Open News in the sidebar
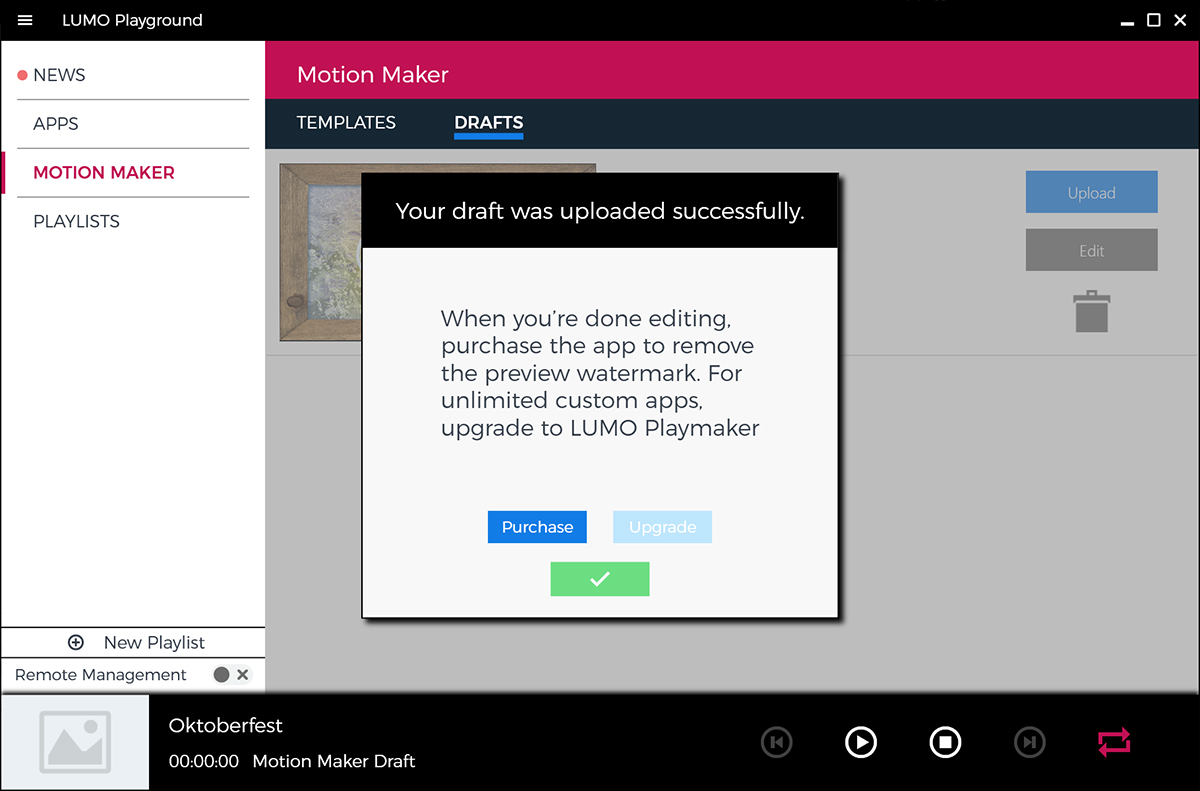Screen dimensions: 1200x791 click(59, 75)
